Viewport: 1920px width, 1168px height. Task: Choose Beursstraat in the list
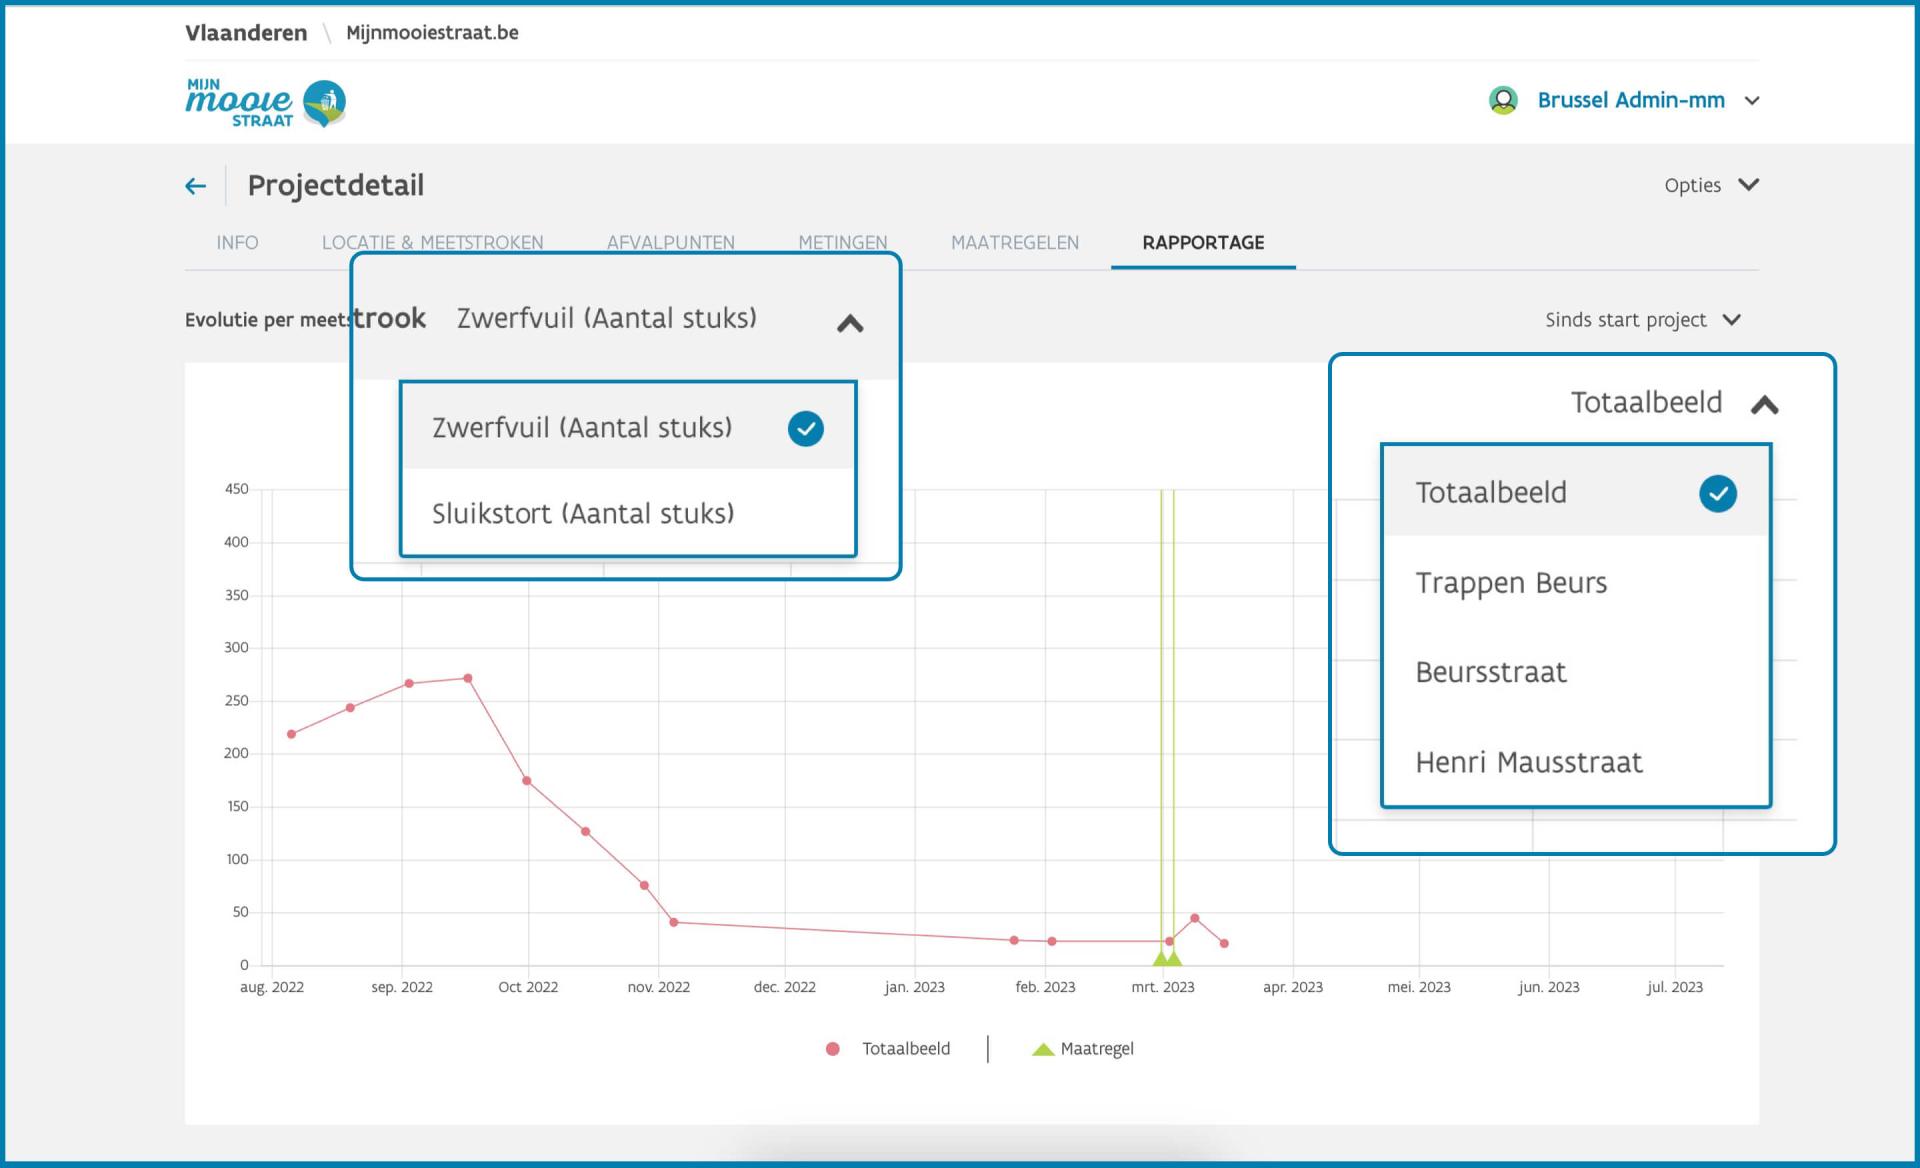[1576, 672]
